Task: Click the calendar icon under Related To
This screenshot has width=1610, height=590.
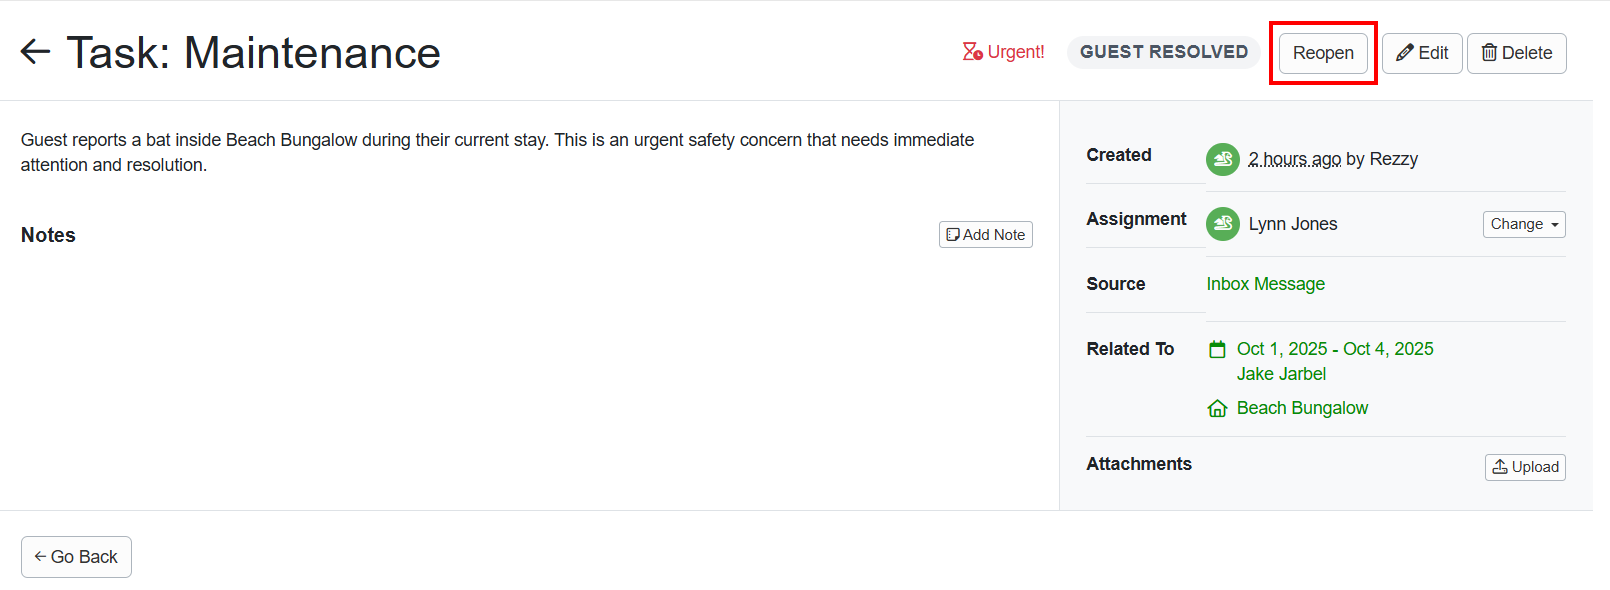Action: click(1217, 349)
